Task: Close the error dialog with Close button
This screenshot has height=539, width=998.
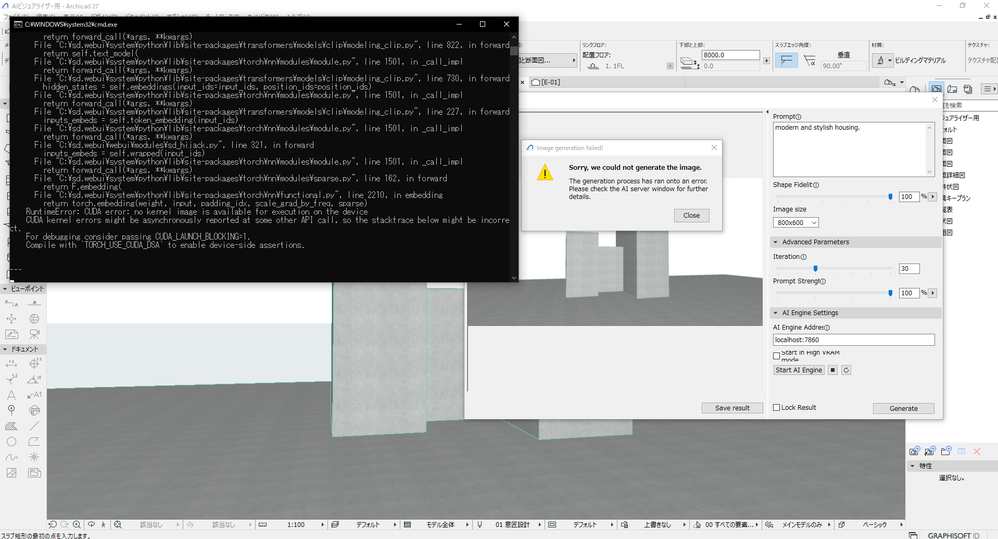Action: click(x=691, y=216)
